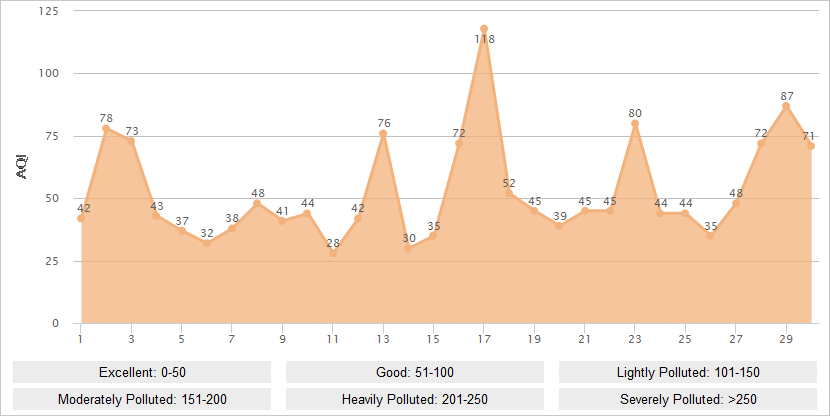Click the data point labeled 52

[509, 193]
